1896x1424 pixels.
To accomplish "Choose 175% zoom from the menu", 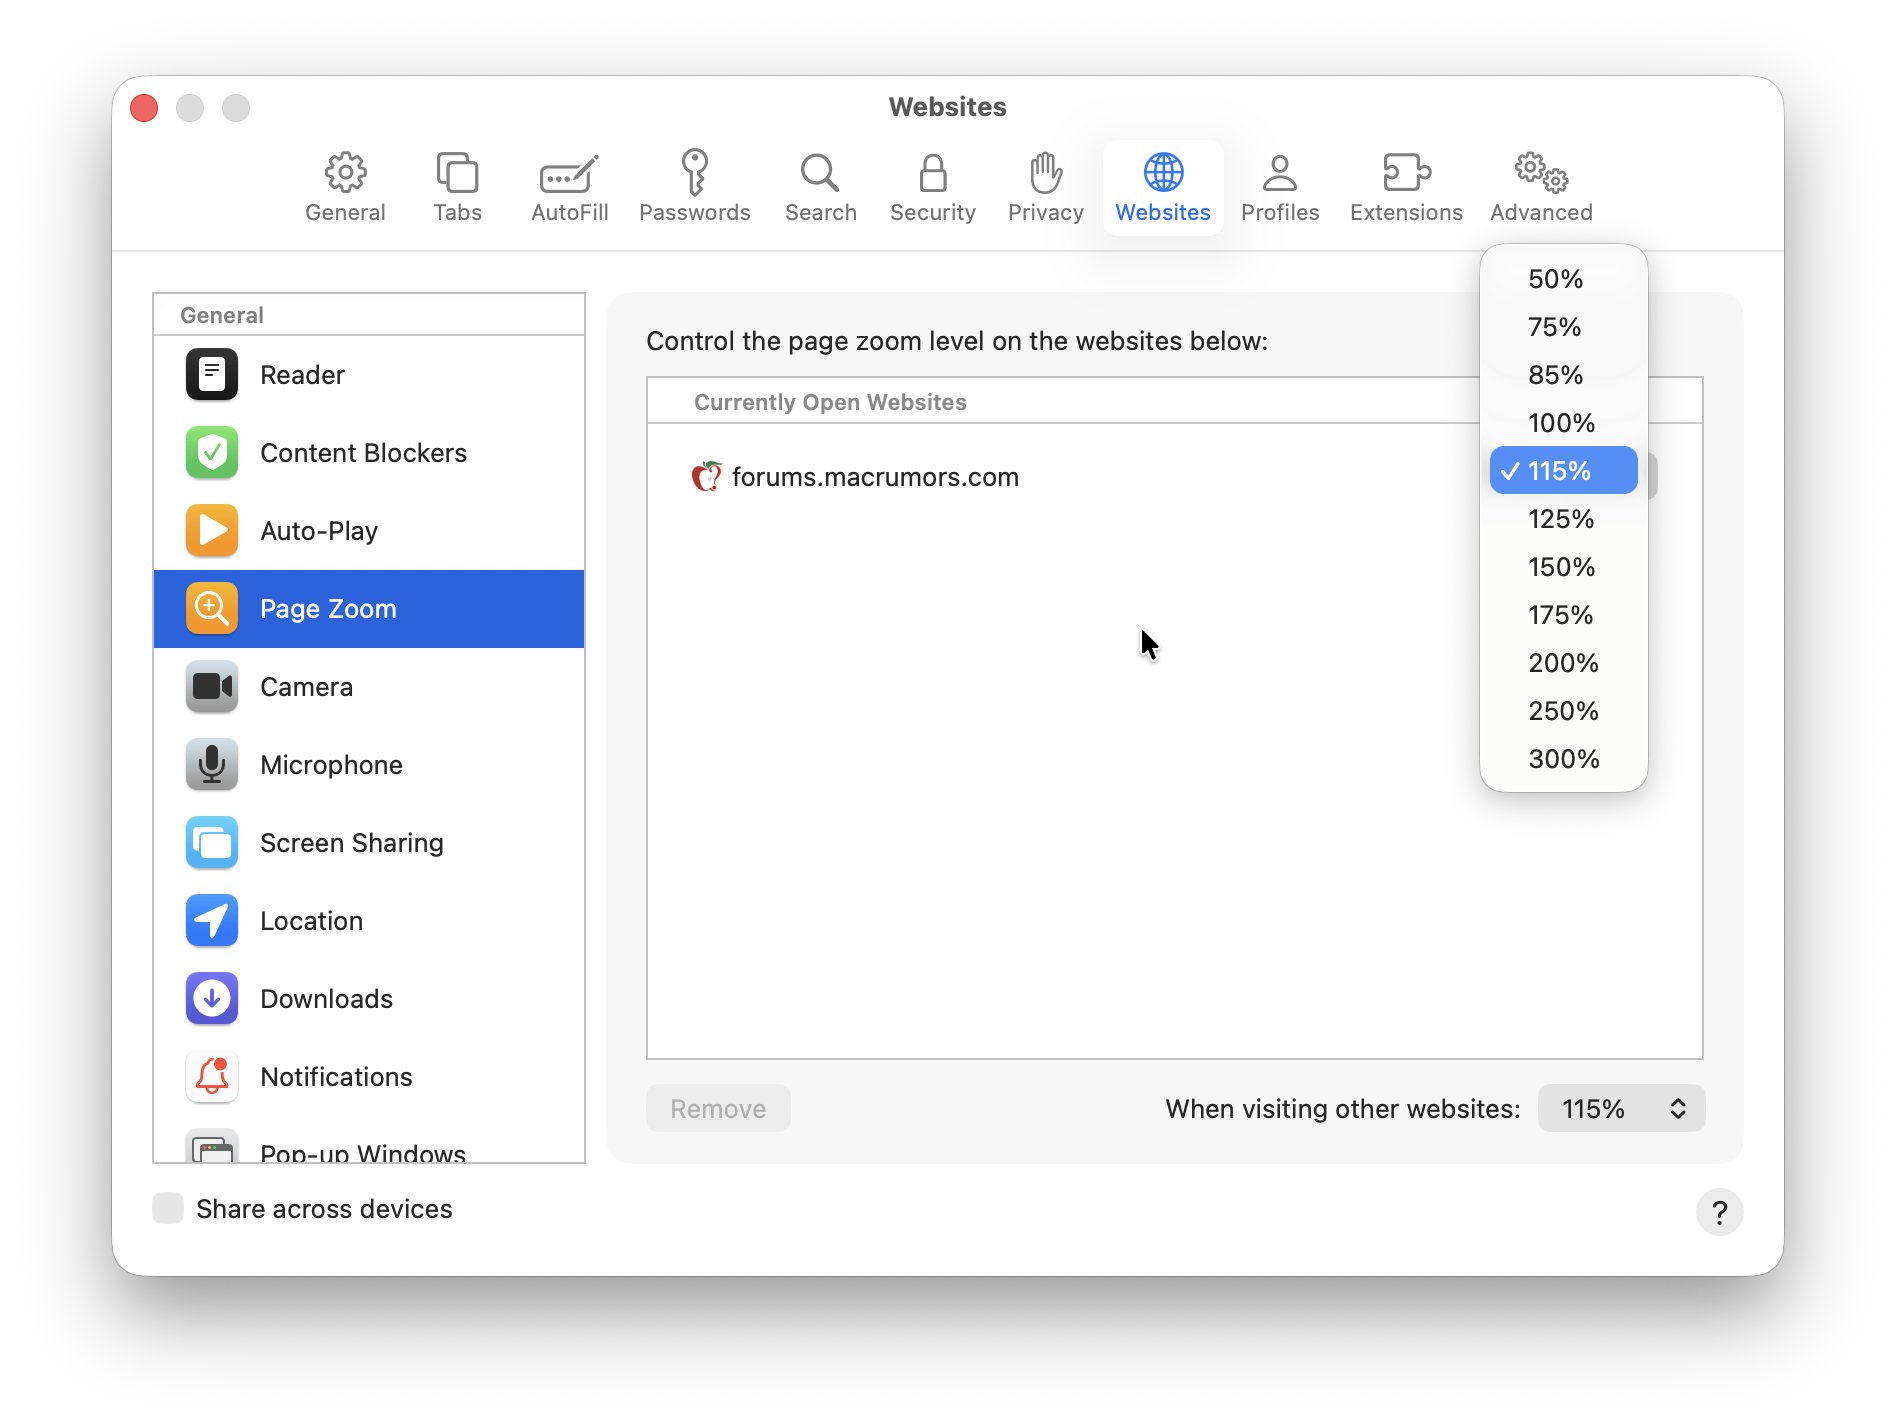I will click(x=1563, y=614).
